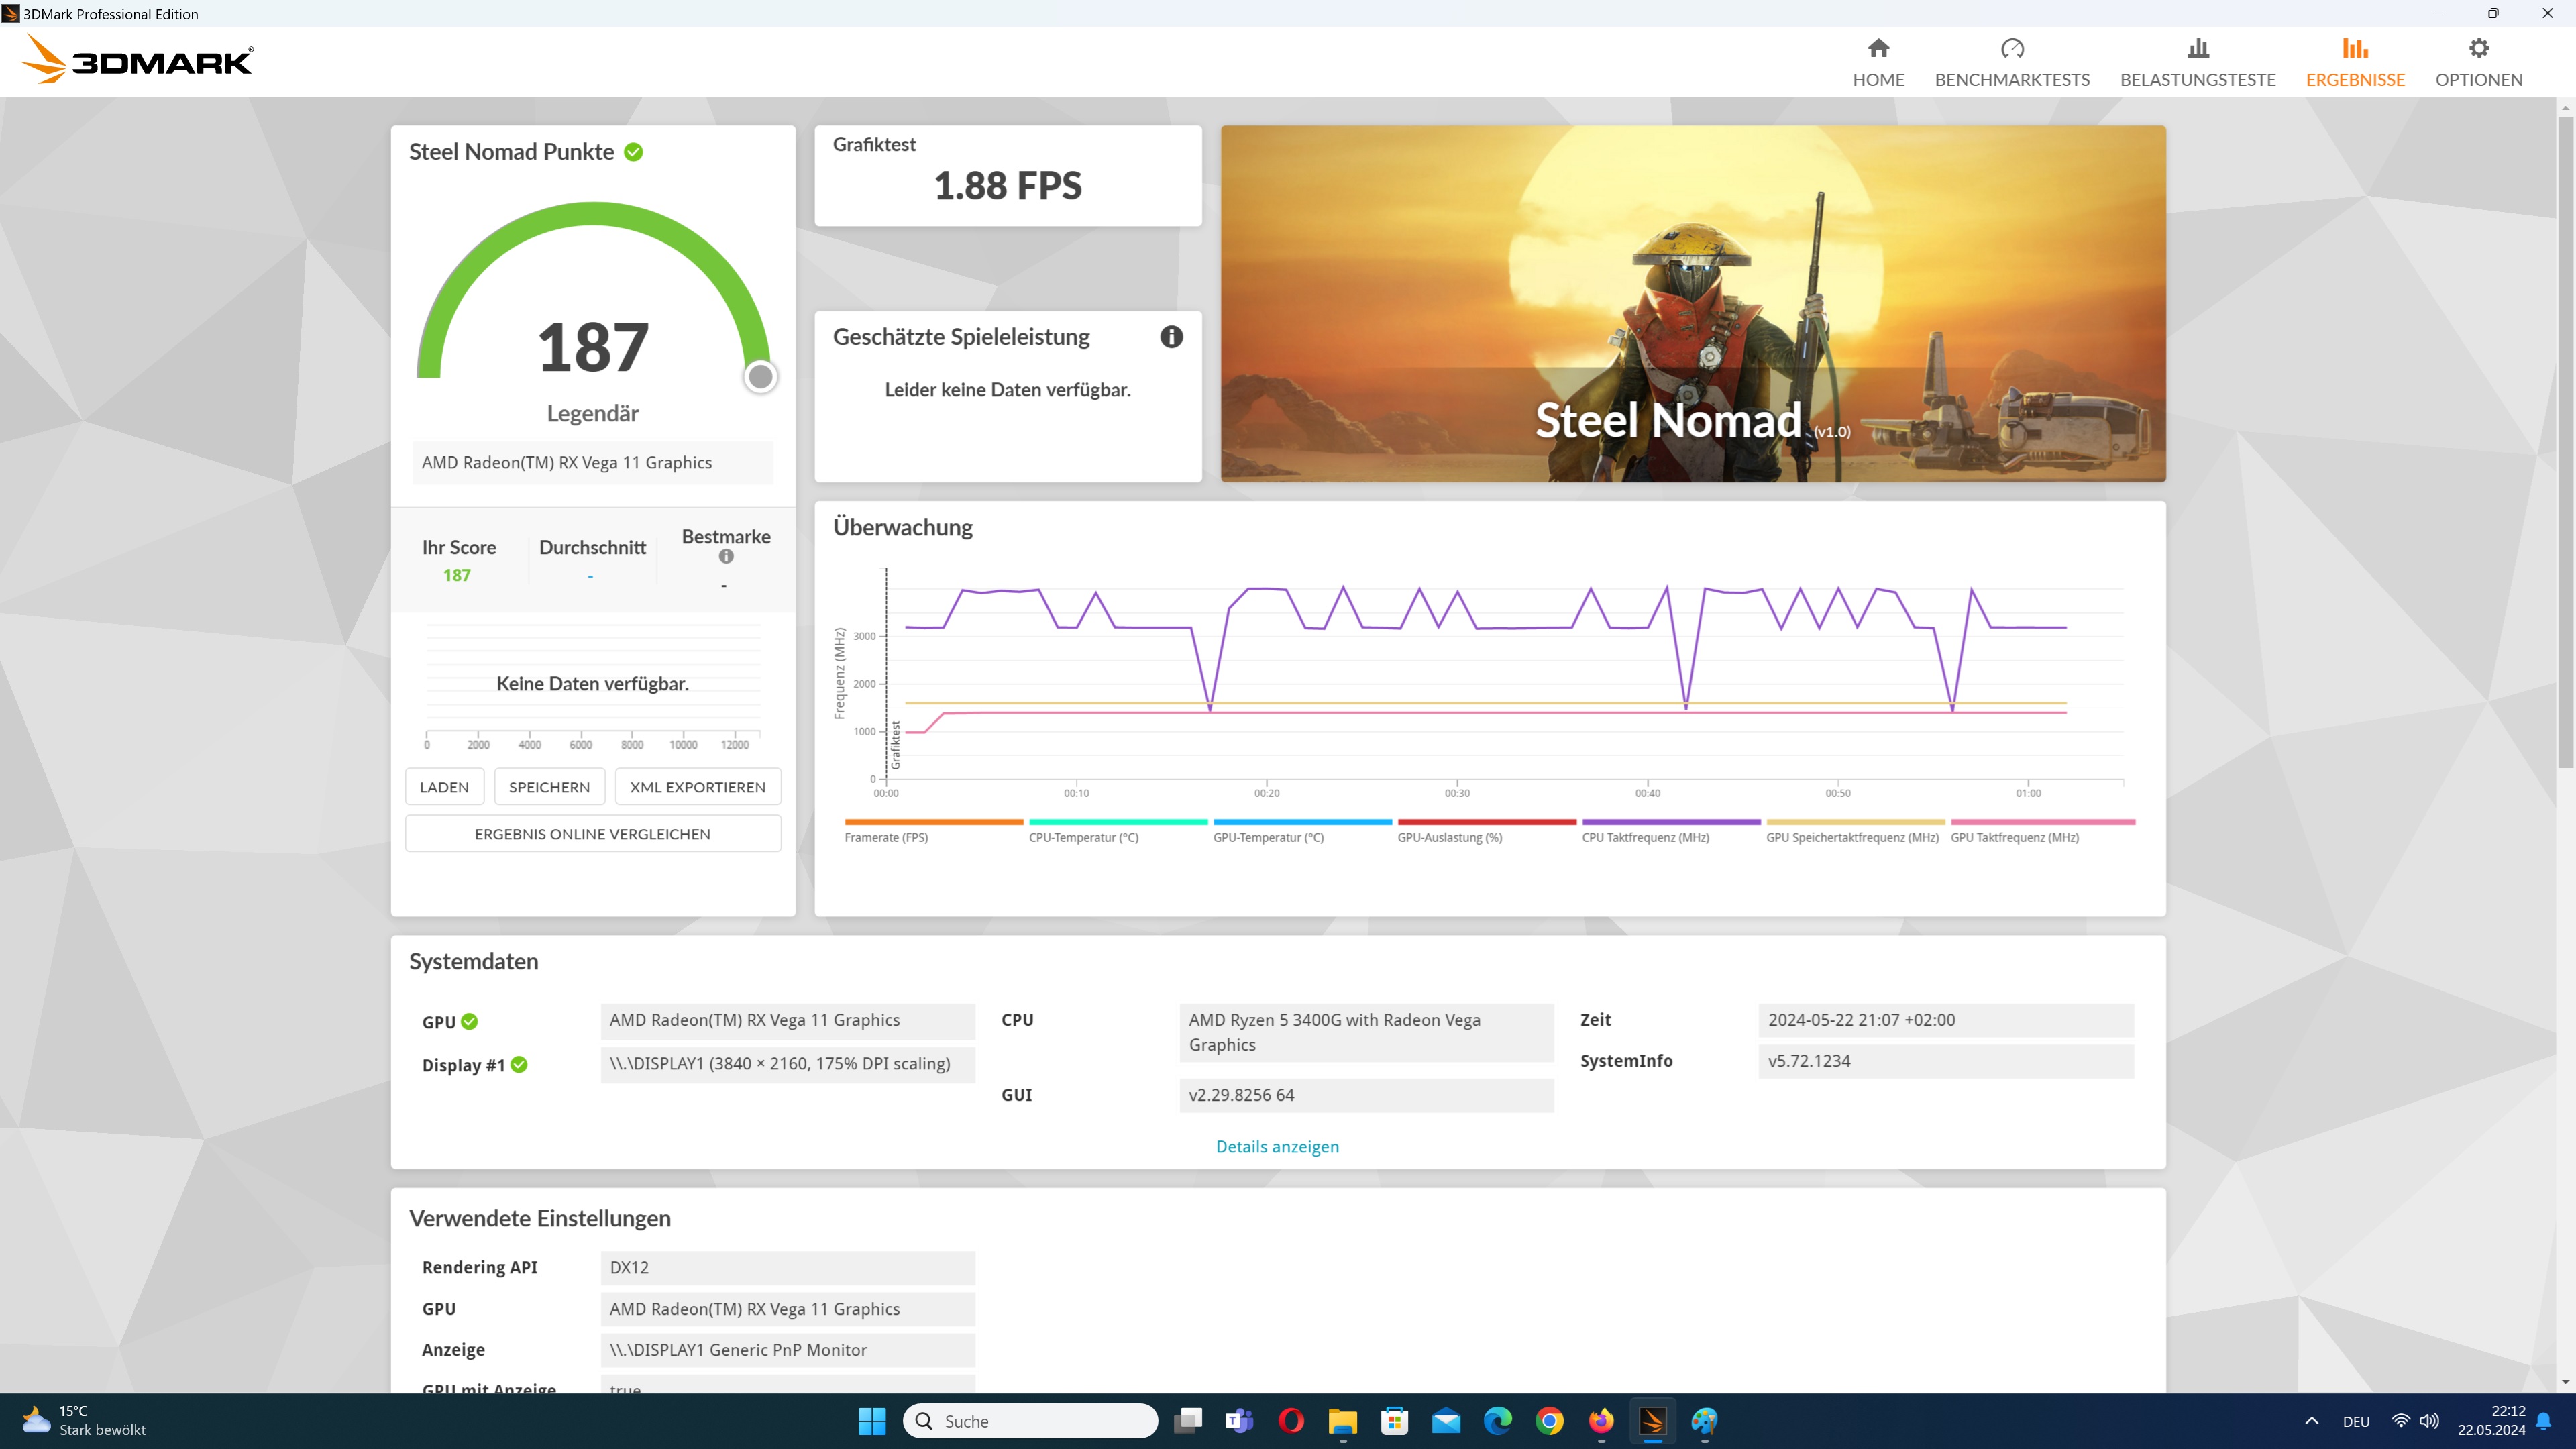Click the info icon under Bestmarke
The image size is (2576, 1449).
point(726,557)
